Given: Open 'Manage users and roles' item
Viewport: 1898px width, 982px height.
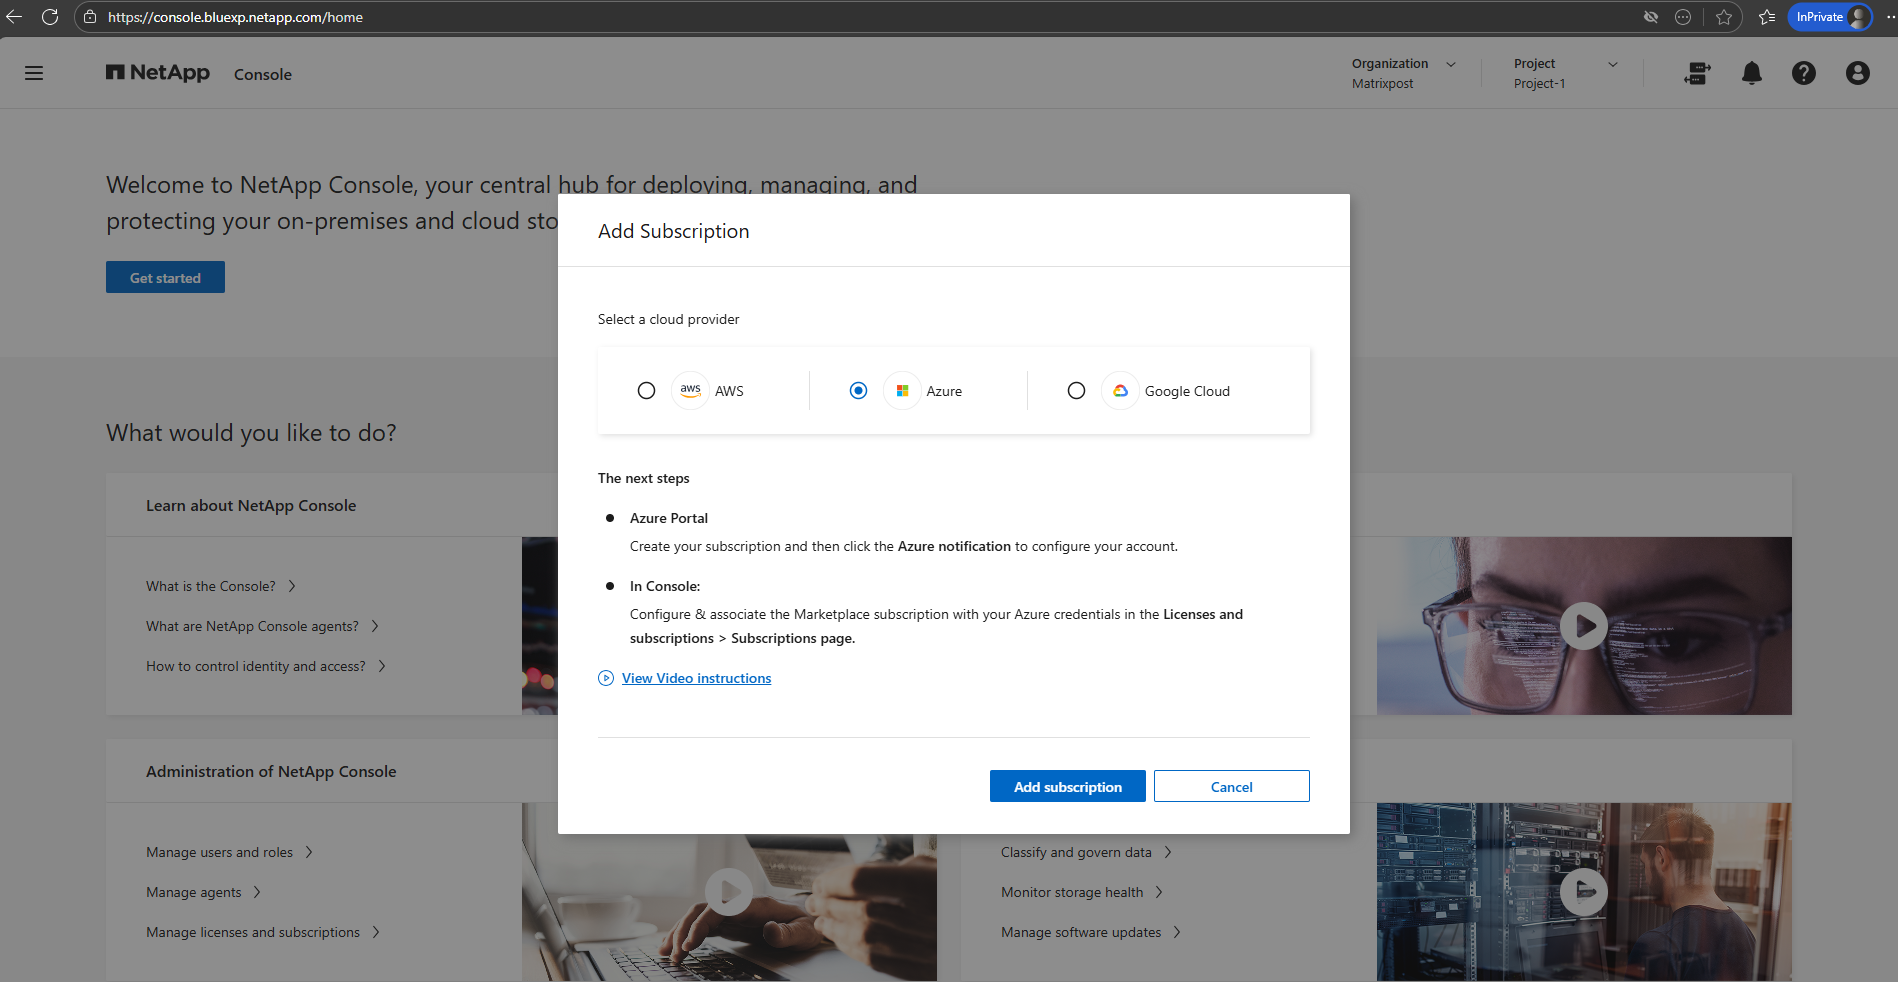Looking at the screenshot, I should coord(220,852).
